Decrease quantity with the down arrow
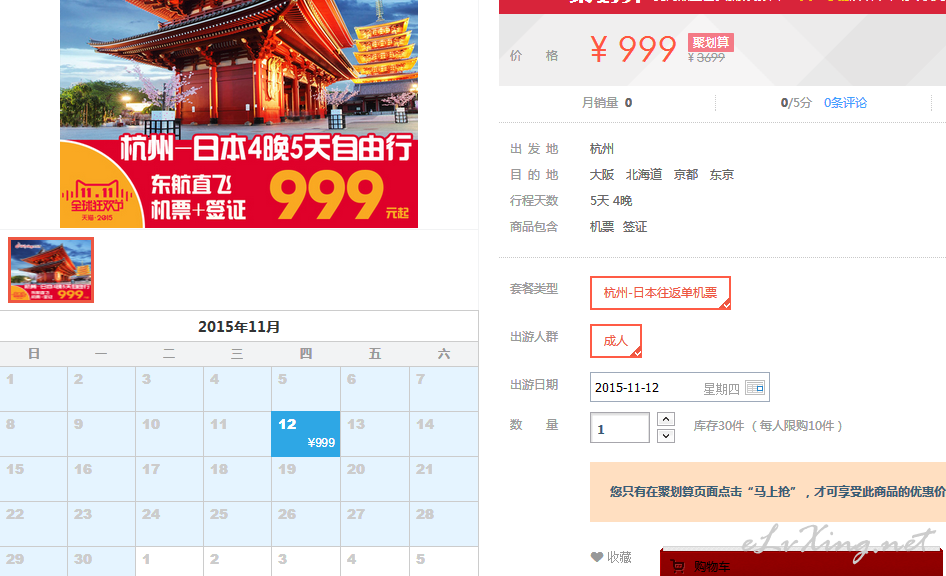Image resolution: width=946 pixels, height=576 pixels. 665,435
